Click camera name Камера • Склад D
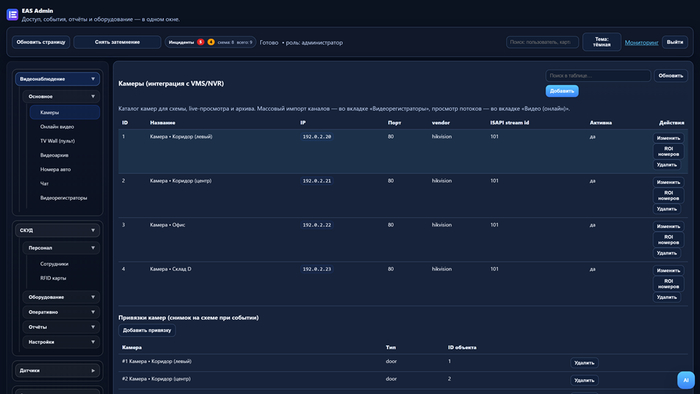Viewport: 700px width, 394px height. pos(171,269)
